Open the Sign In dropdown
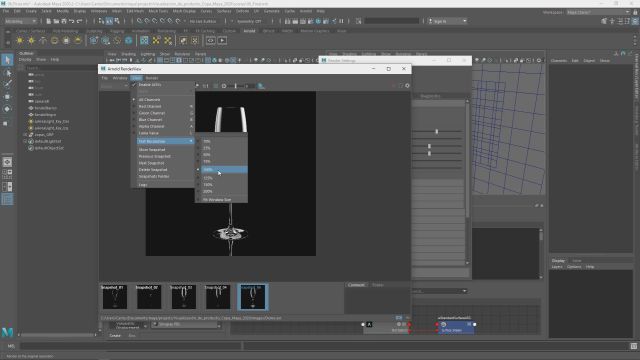 pos(447,21)
